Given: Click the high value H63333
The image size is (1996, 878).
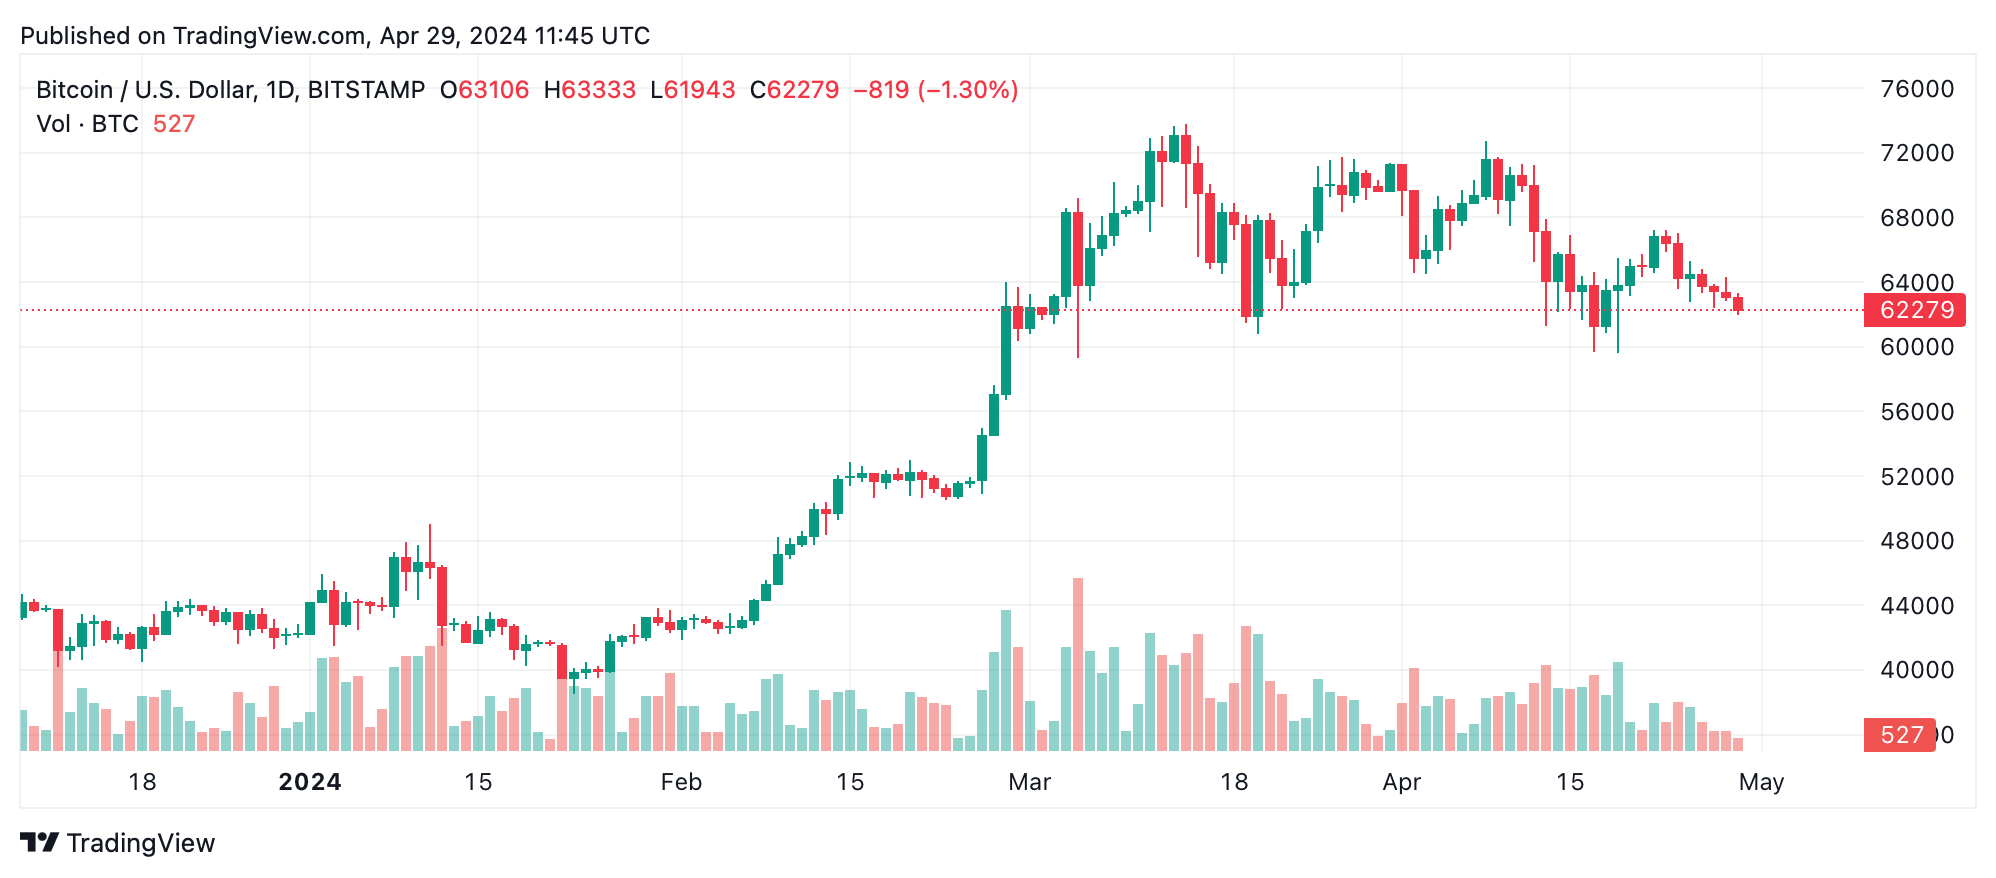Looking at the screenshot, I should [590, 90].
